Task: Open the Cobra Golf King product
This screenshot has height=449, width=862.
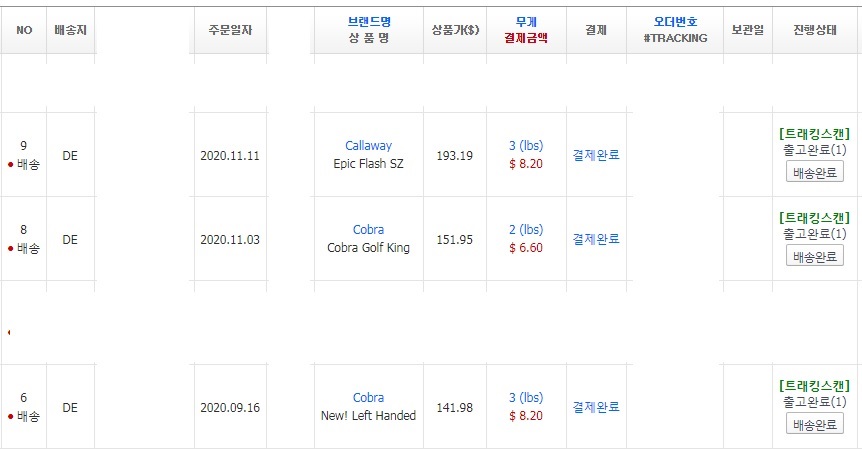Action: pos(368,248)
